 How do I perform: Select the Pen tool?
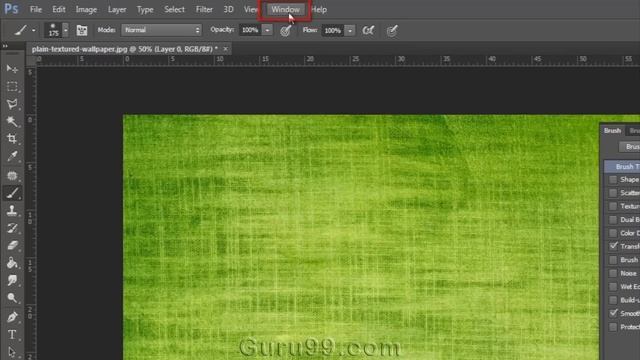pos(12,317)
